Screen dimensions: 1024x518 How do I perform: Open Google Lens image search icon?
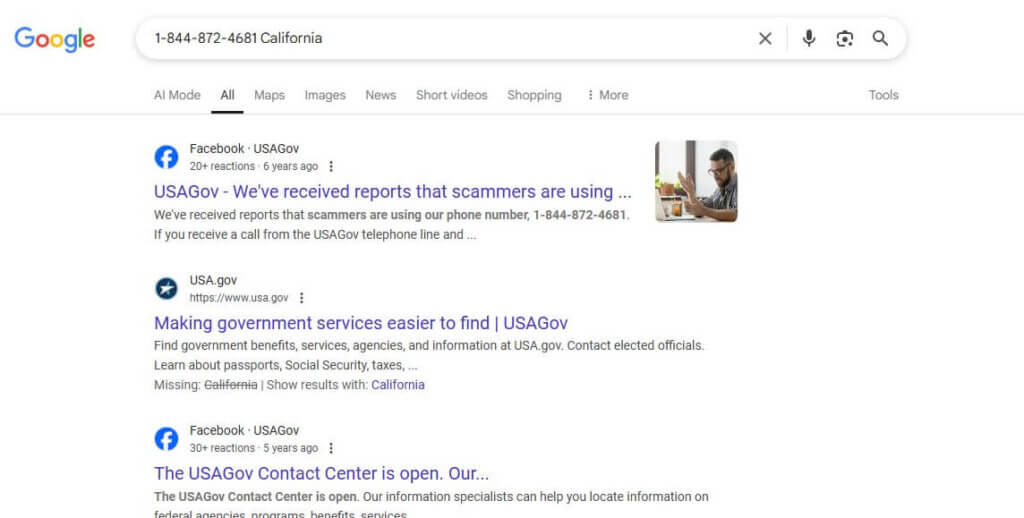coord(844,39)
